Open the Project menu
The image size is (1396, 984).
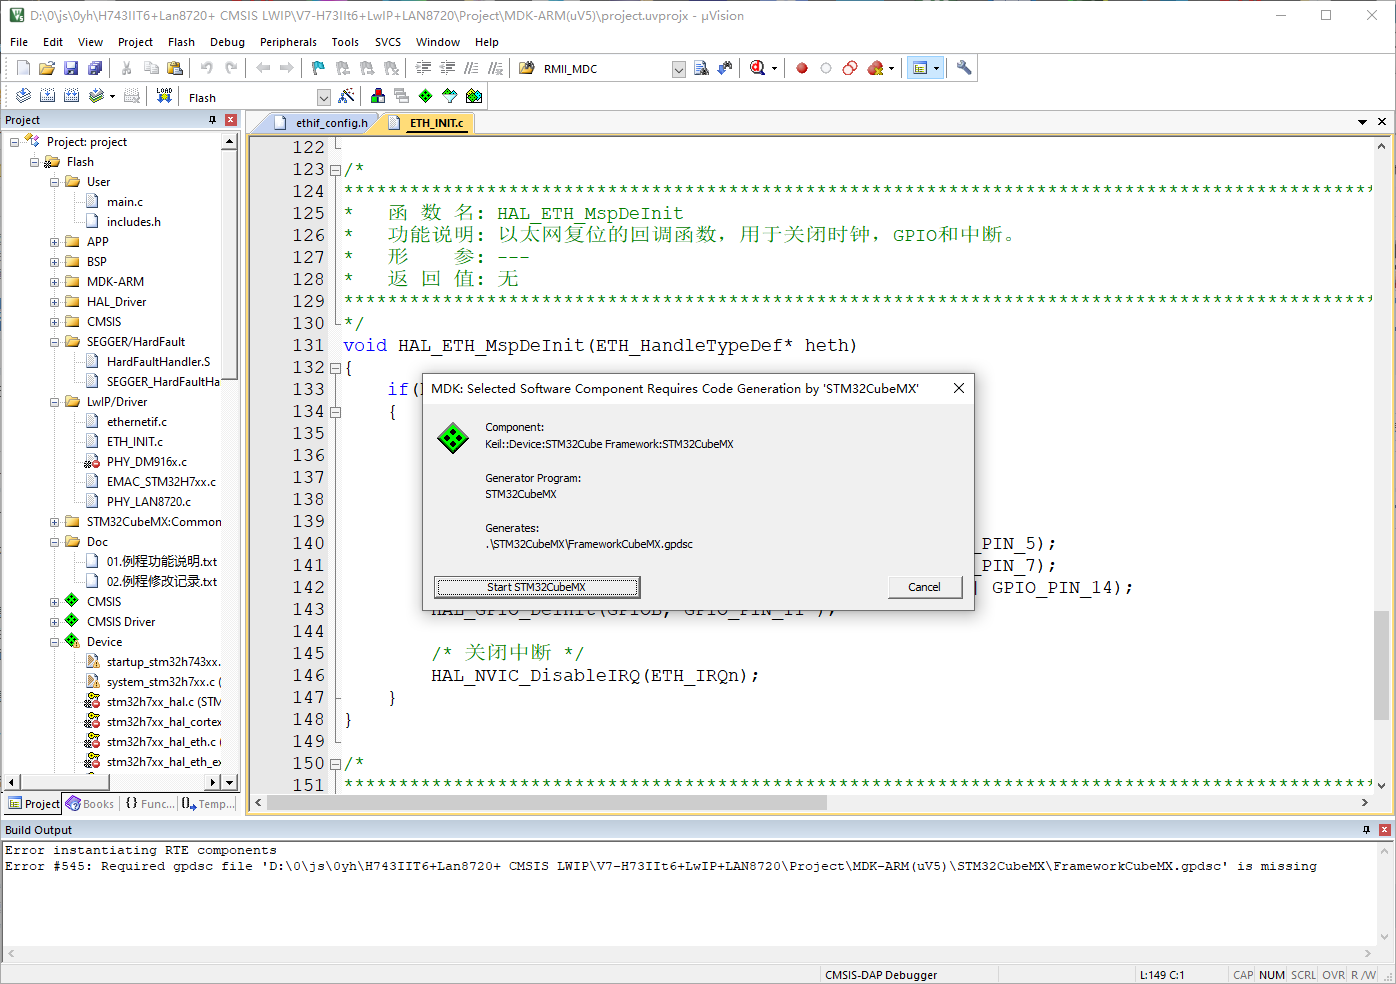tap(135, 42)
